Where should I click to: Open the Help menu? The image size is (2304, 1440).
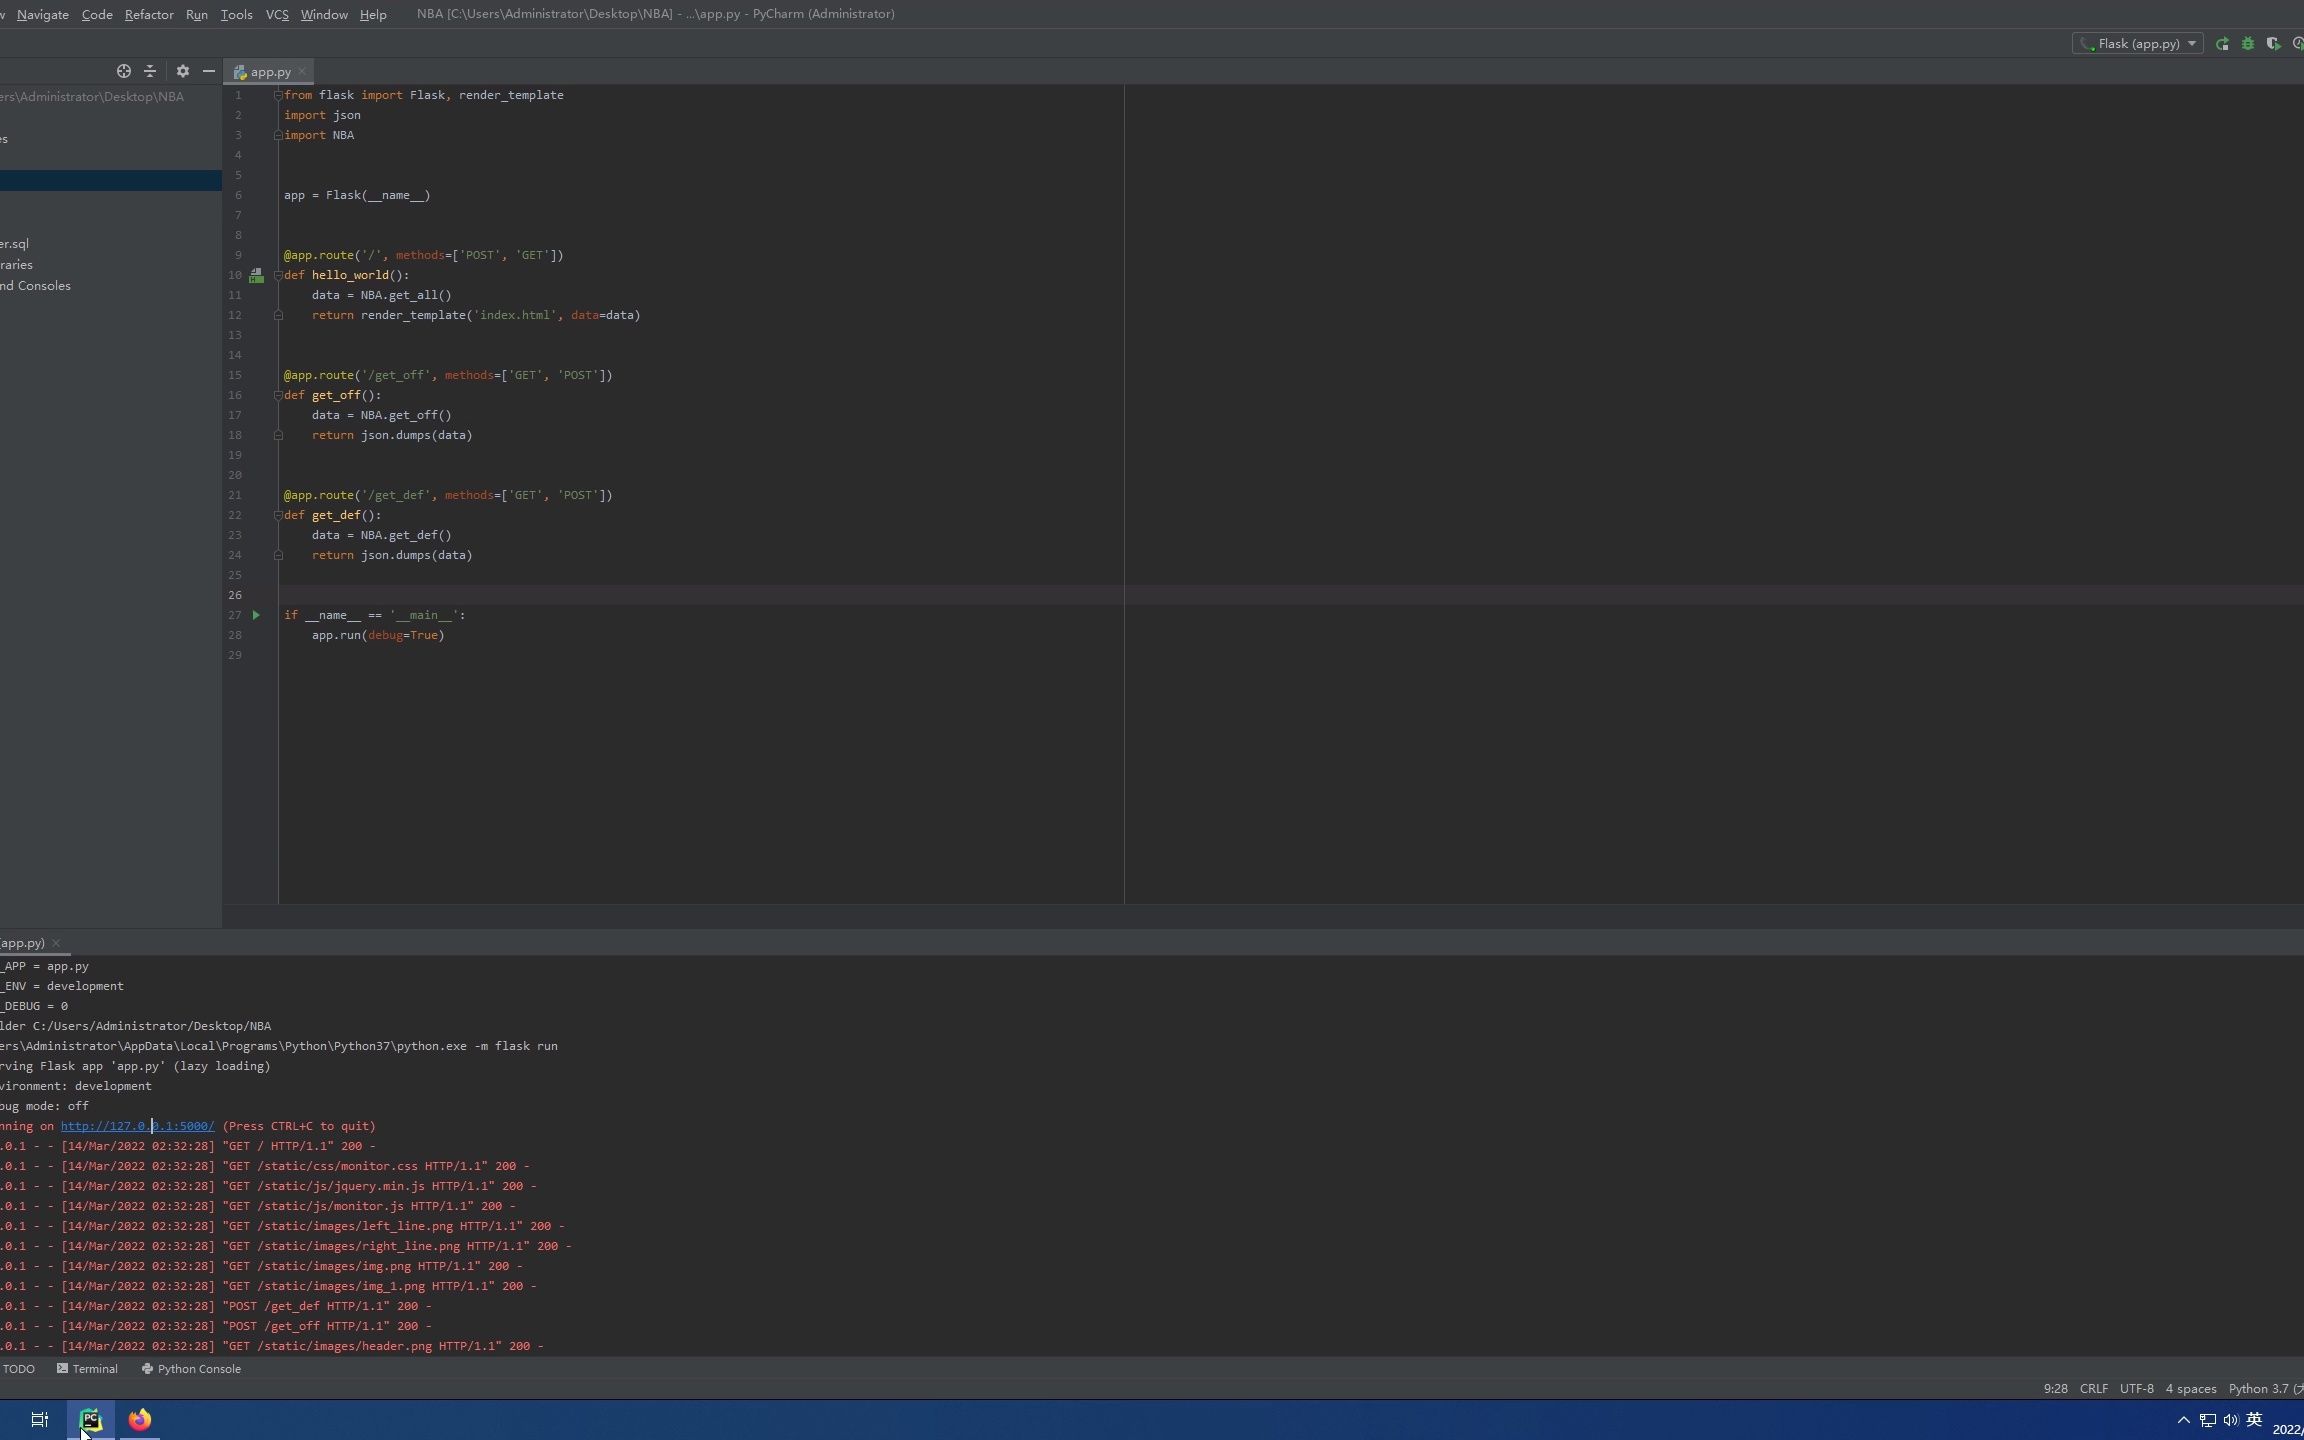click(373, 14)
